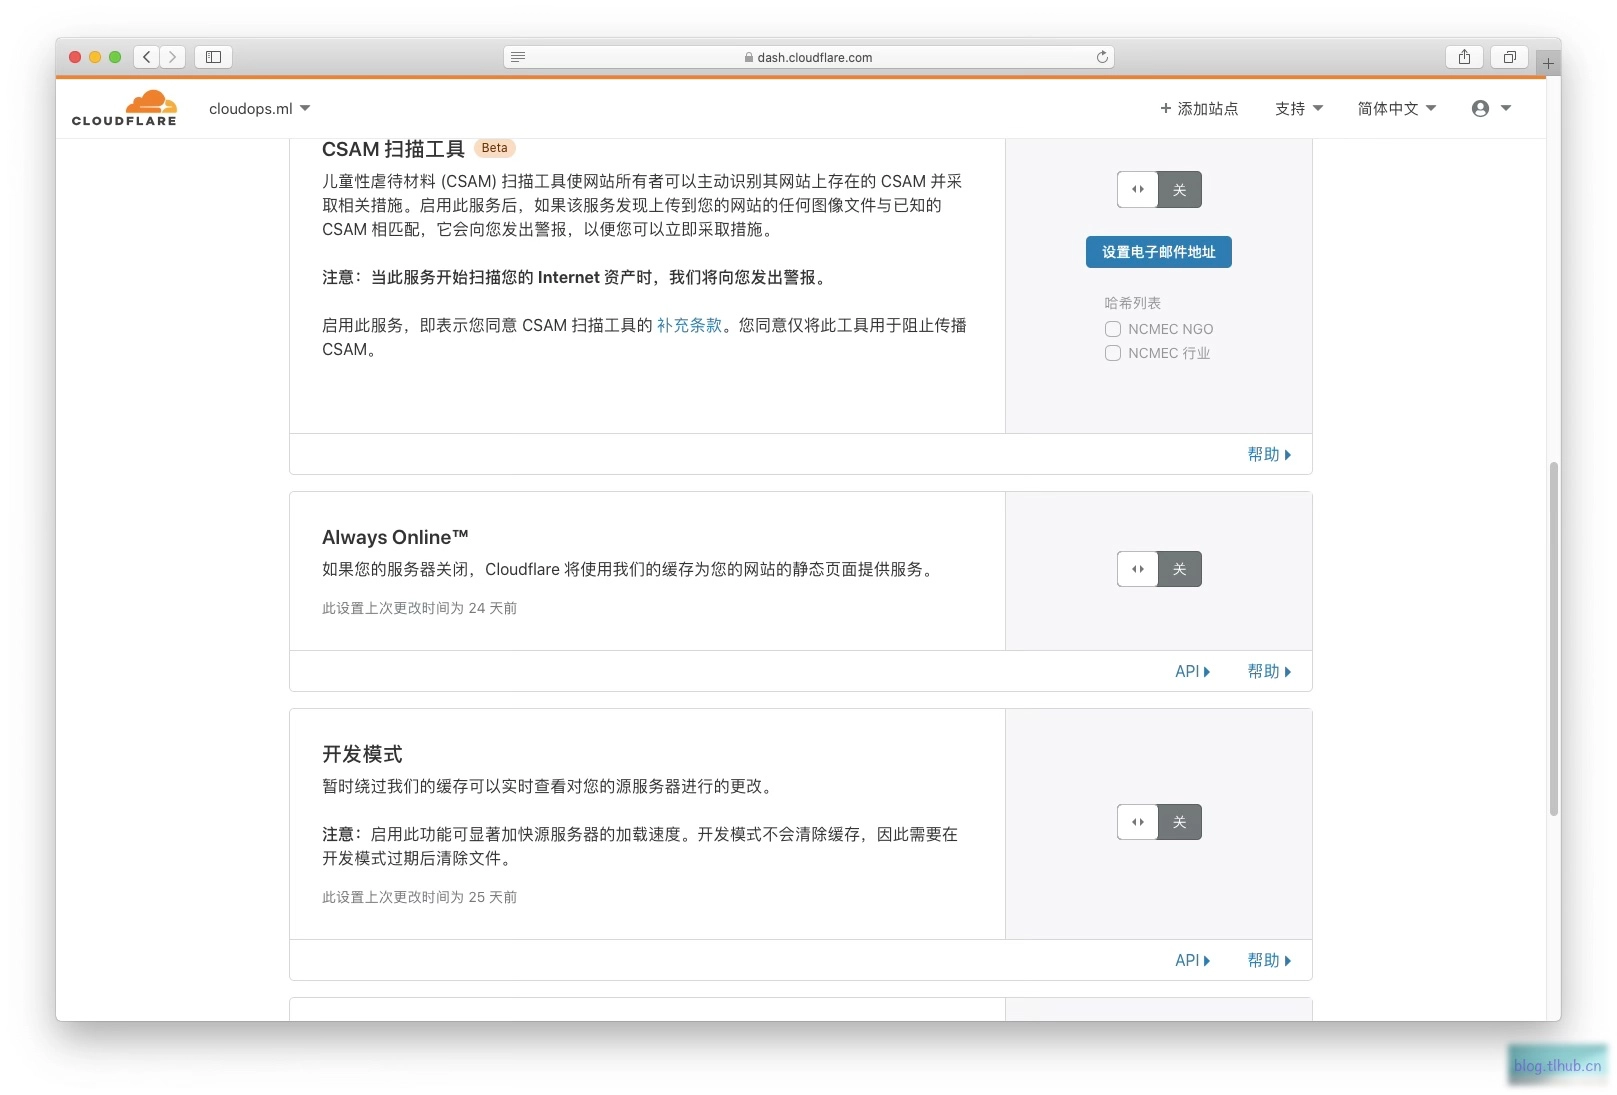The image size is (1617, 1095).
Task: Toggle the Always Online switch
Action: [1159, 569]
